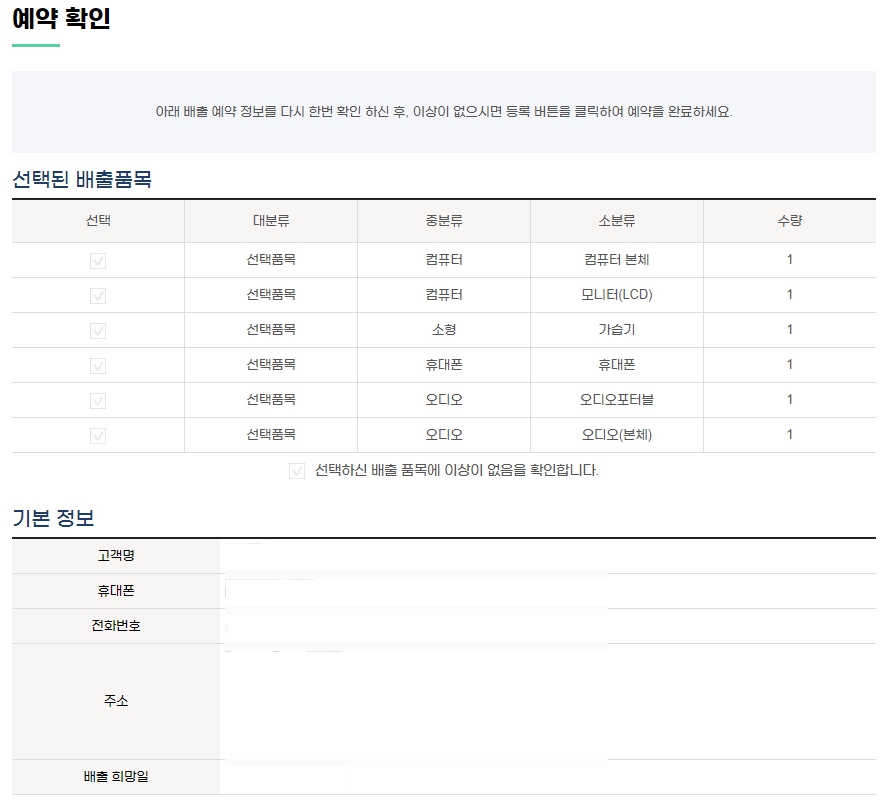This screenshot has width=886, height=803.
Task: Click the 수량 column header
Action: click(x=790, y=220)
